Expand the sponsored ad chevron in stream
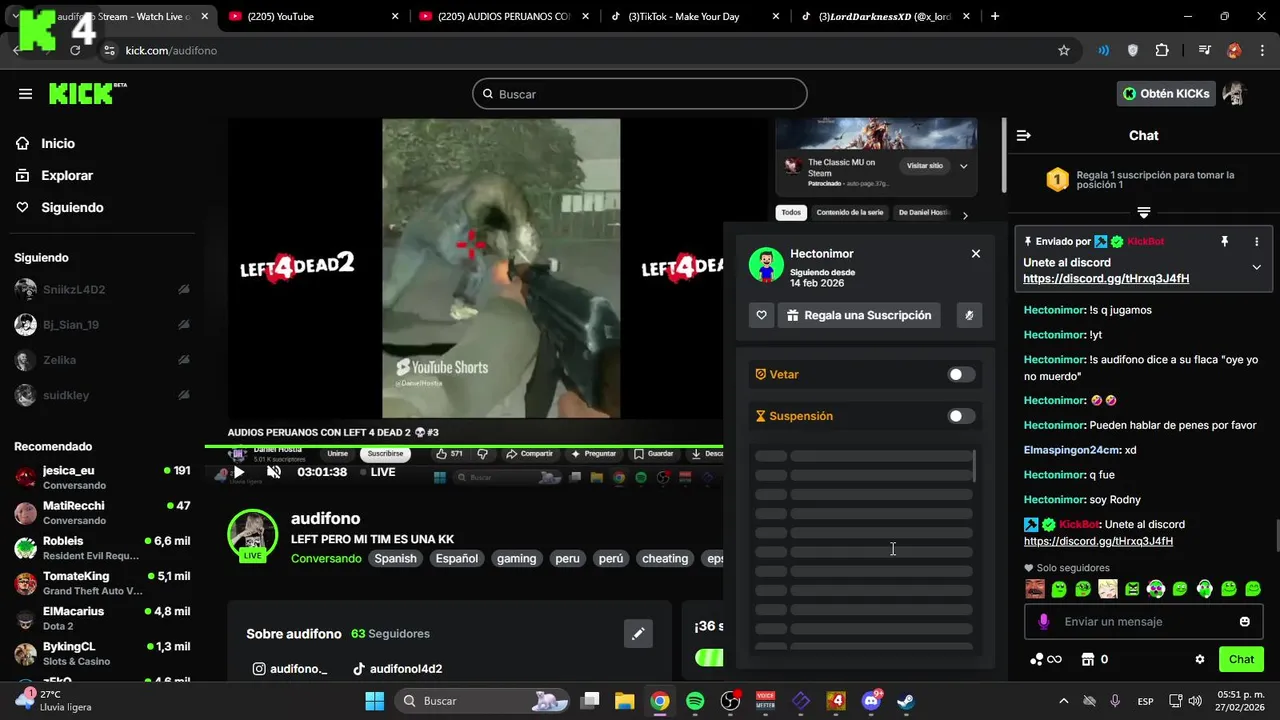This screenshot has width=1280, height=720. 964,166
